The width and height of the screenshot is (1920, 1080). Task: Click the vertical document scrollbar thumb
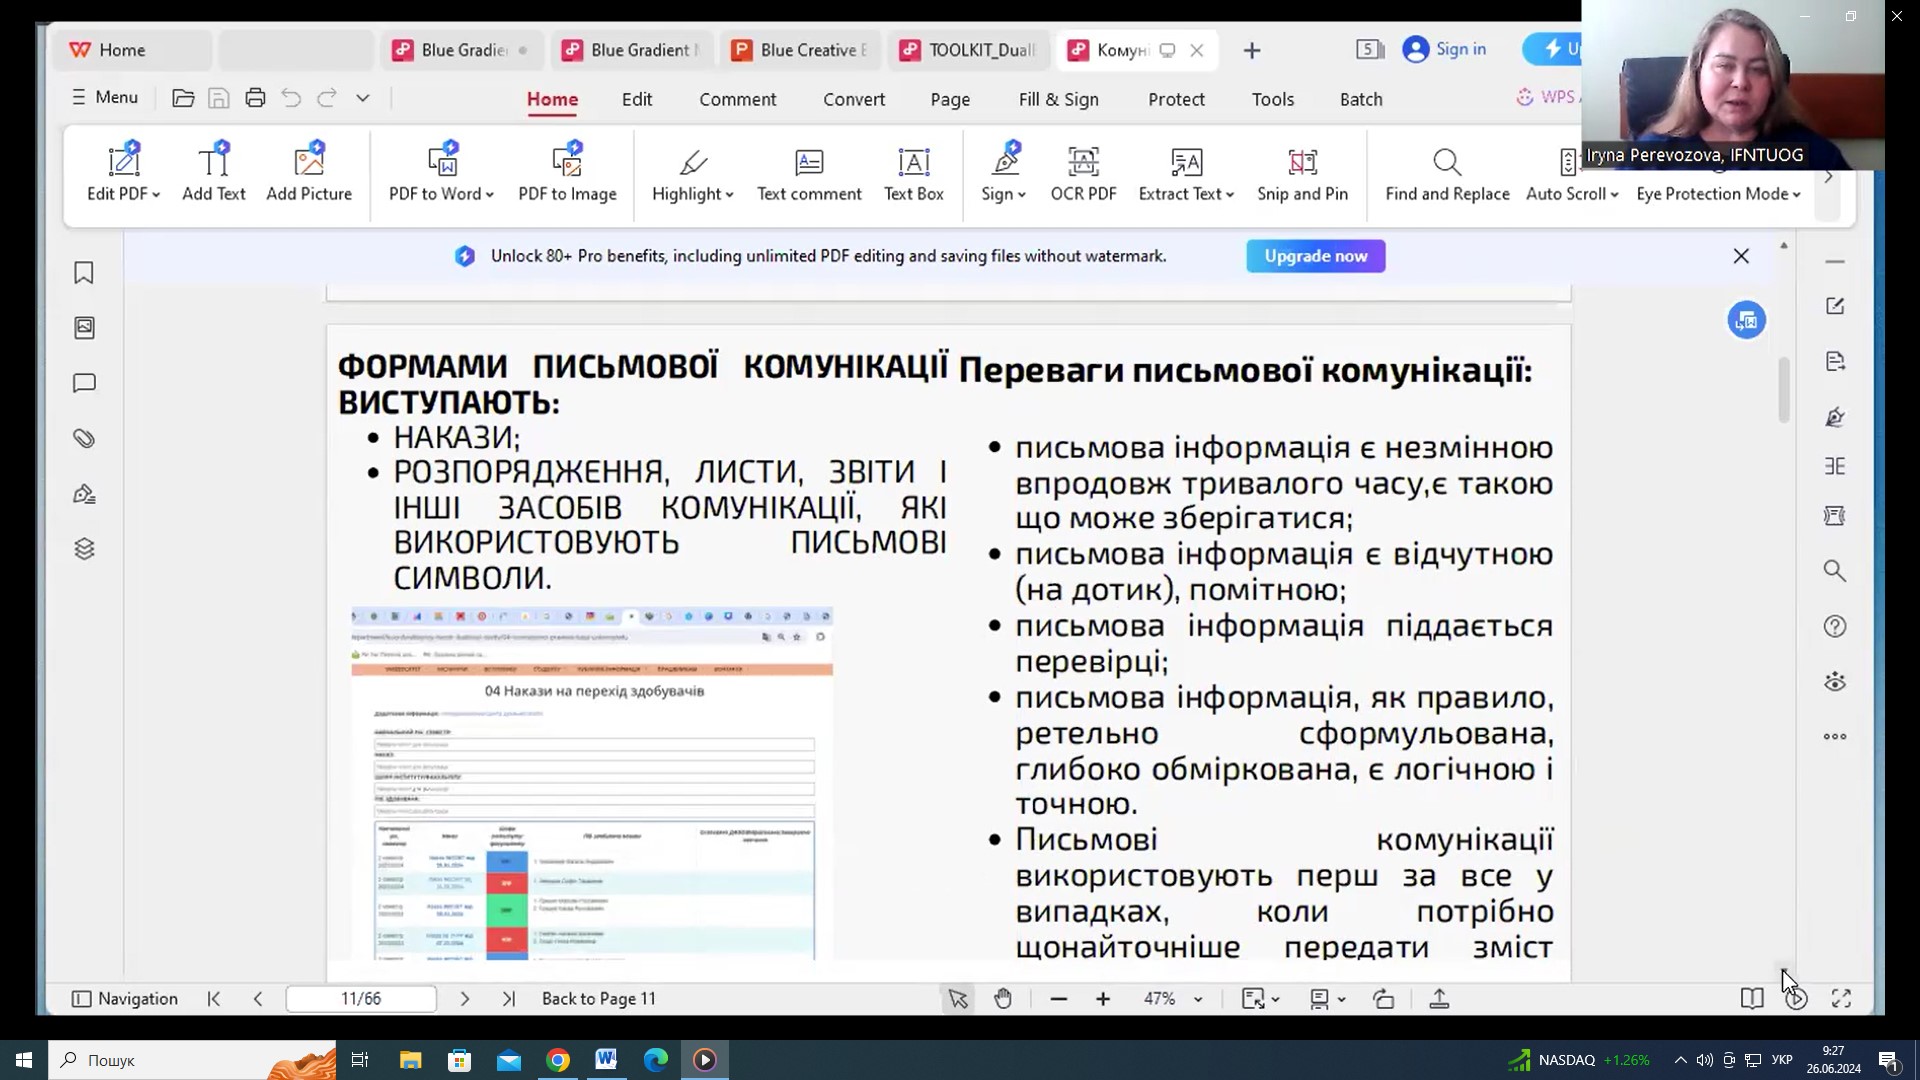click(x=1783, y=390)
